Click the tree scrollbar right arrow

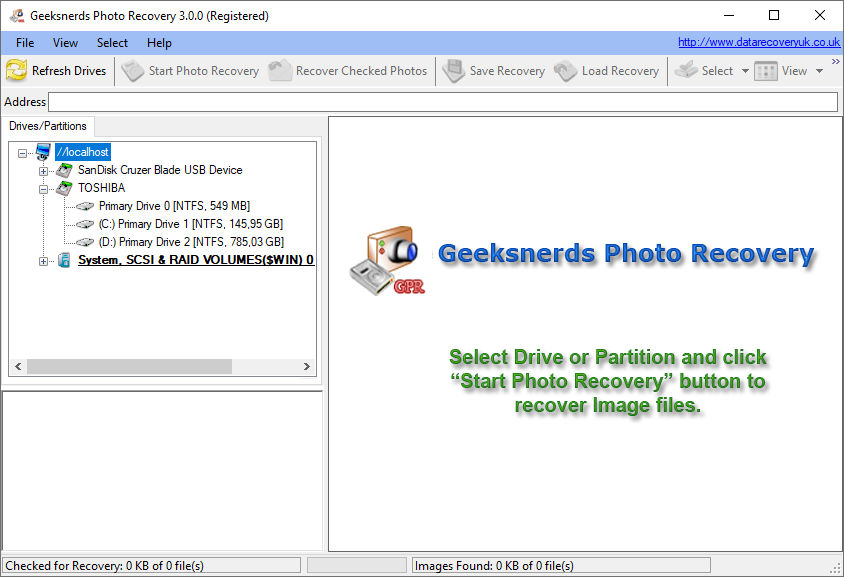tap(307, 367)
